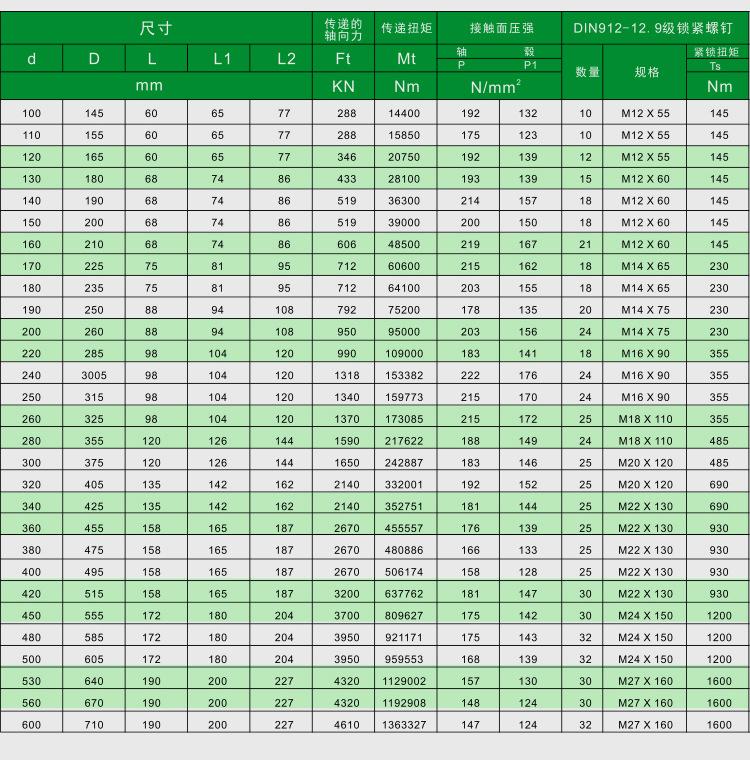Click torque value 75200
The image size is (750, 760).
tap(404, 310)
